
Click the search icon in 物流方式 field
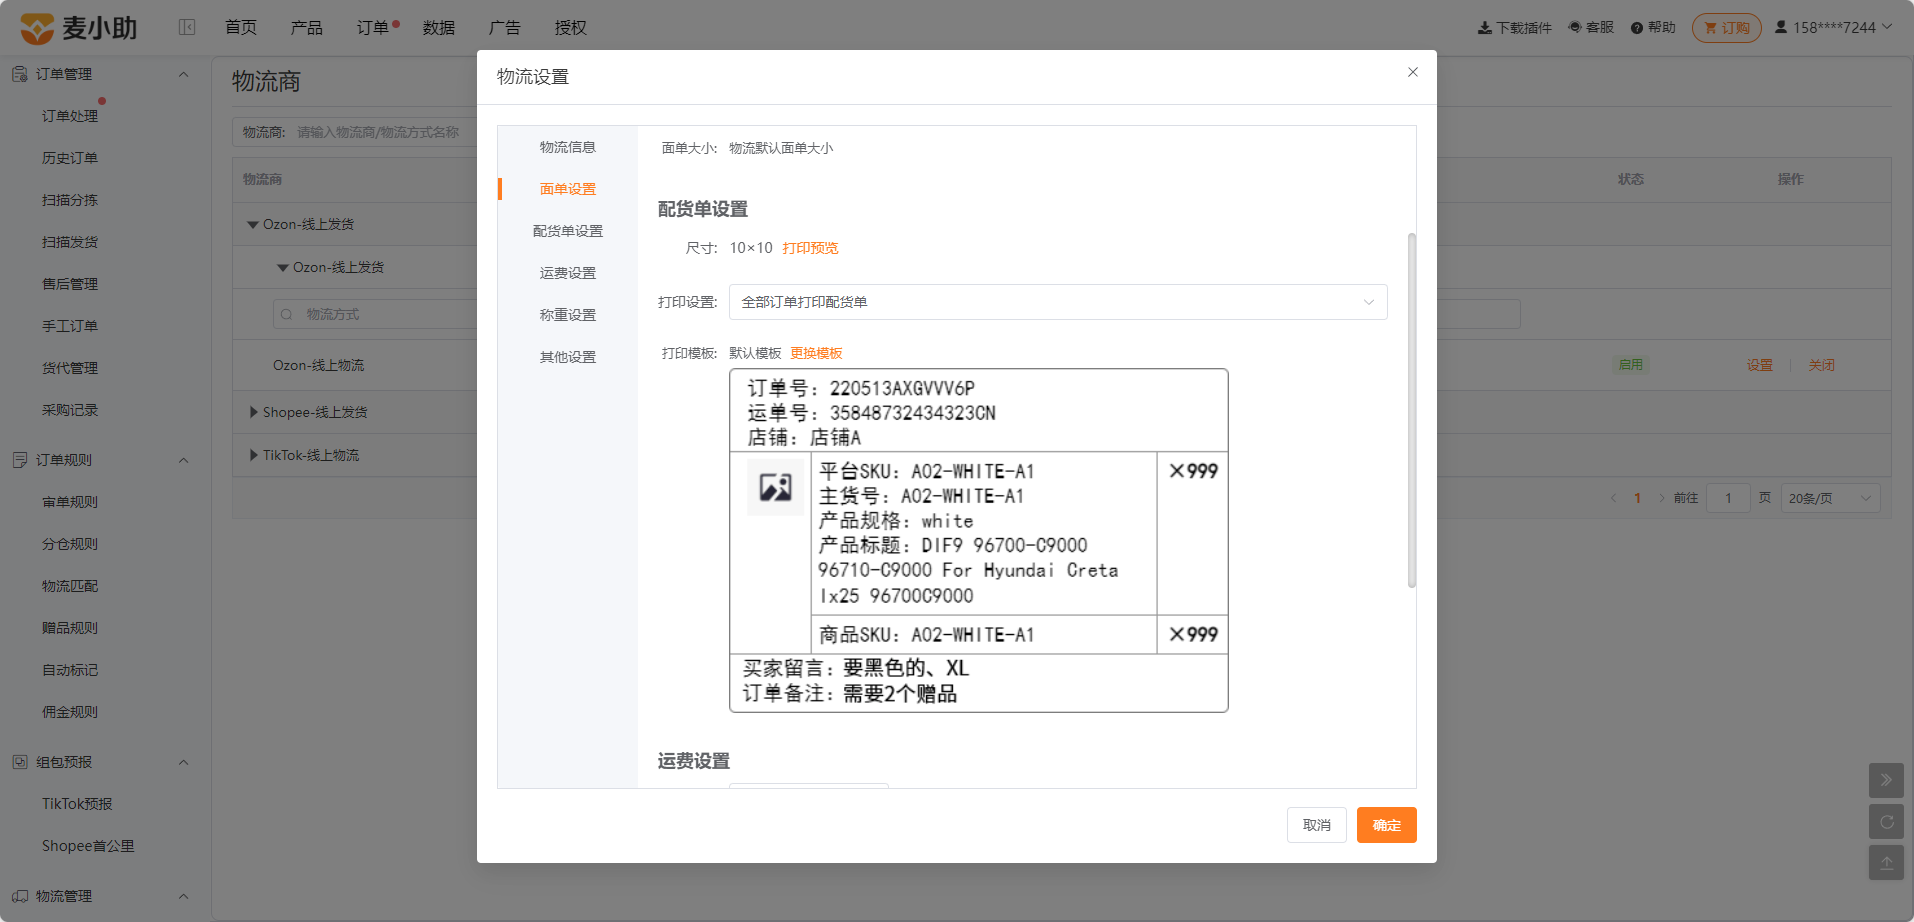pyautogui.click(x=287, y=314)
